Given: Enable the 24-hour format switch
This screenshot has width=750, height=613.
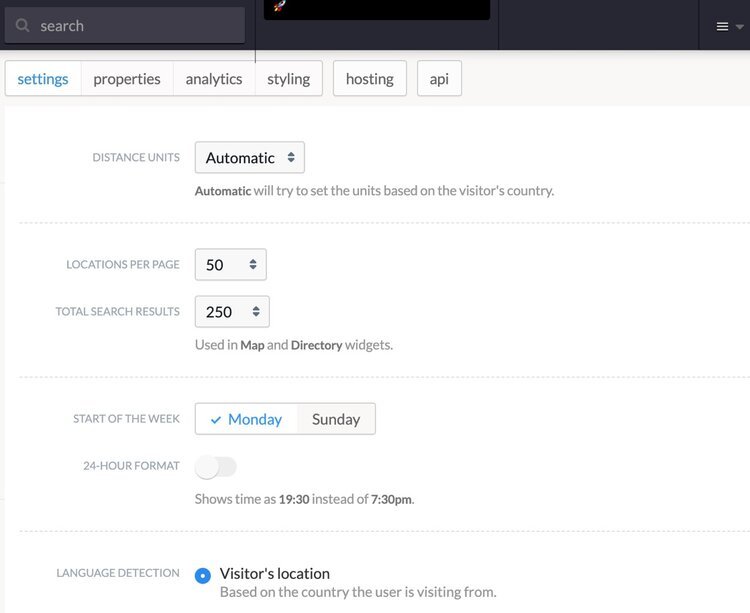Looking at the screenshot, I should [216, 467].
